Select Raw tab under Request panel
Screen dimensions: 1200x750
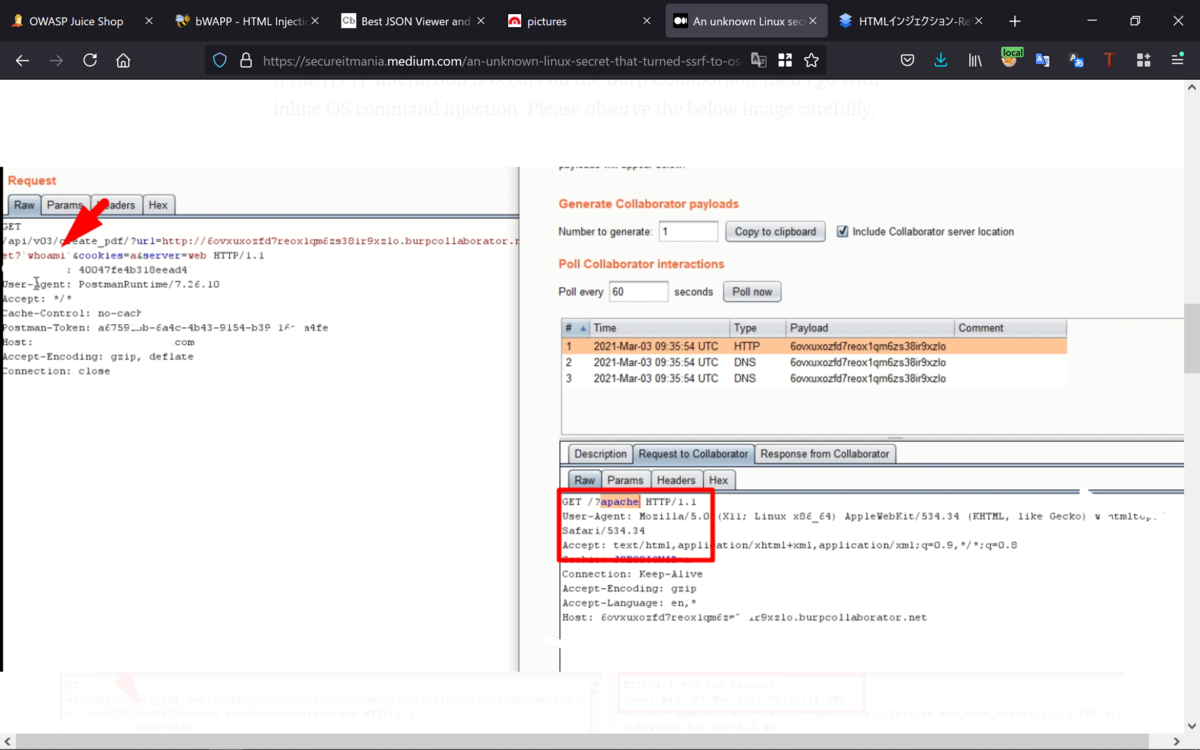pos(24,205)
